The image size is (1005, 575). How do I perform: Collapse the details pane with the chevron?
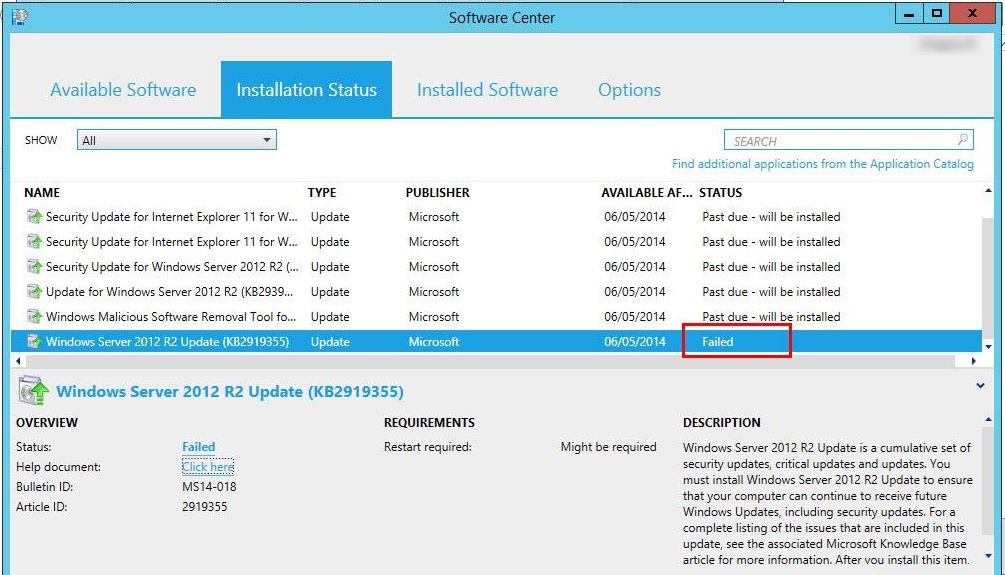pyautogui.click(x=980, y=386)
